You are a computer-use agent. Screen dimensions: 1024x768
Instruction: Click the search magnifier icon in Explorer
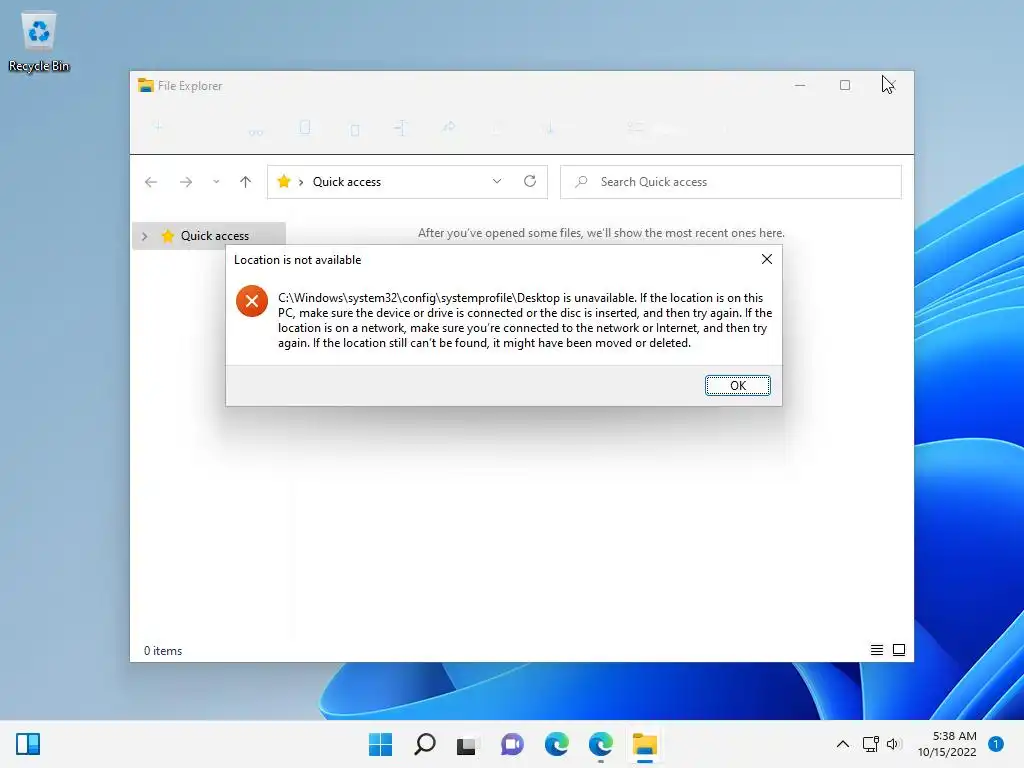point(581,182)
